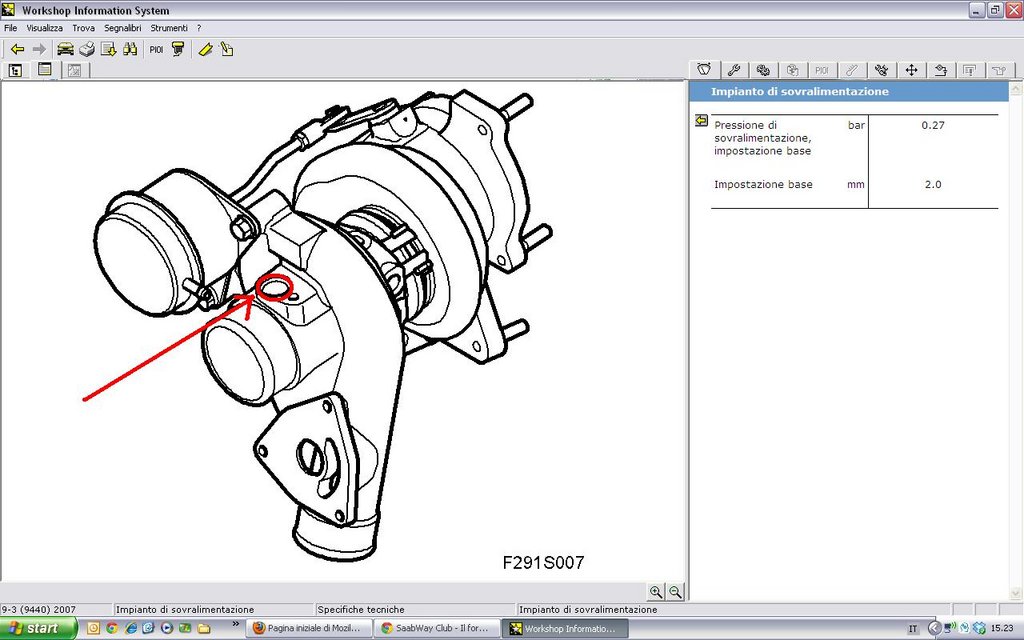This screenshot has width=1024, height=640.
Task: Click the yellow link arrow beside Pressione row
Action: click(701, 121)
